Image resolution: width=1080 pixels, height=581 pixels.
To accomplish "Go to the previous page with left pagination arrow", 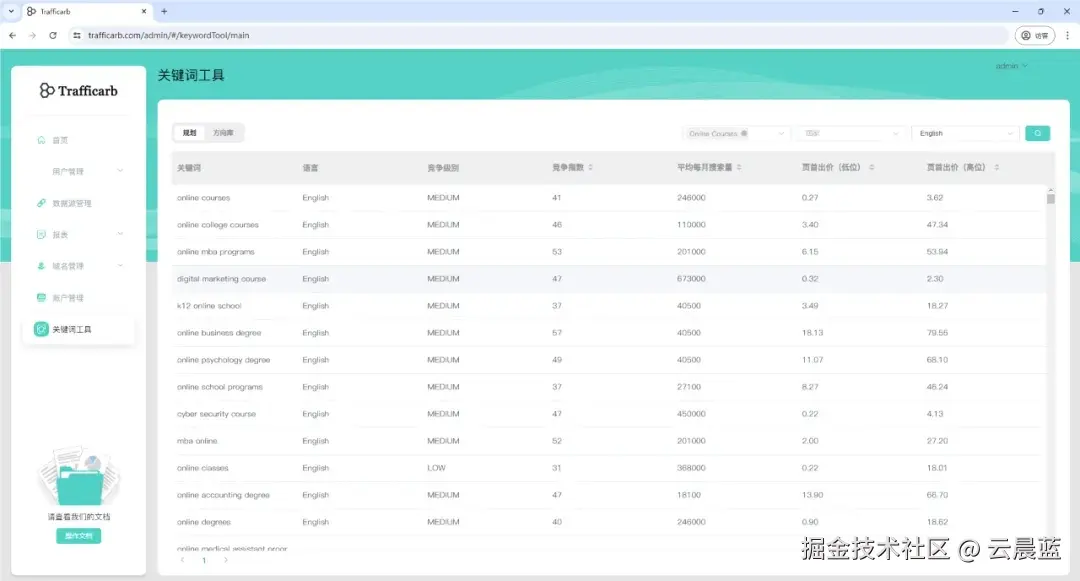I will 183,560.
